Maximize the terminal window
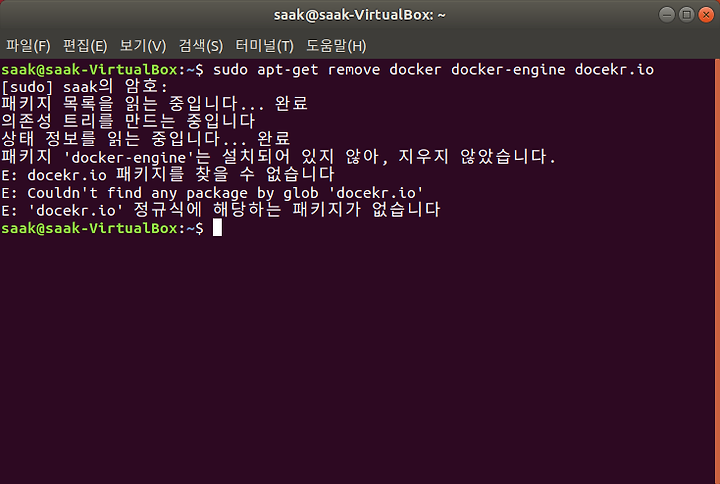This screenshot has height=484, width=720. (x=686, y=15)
